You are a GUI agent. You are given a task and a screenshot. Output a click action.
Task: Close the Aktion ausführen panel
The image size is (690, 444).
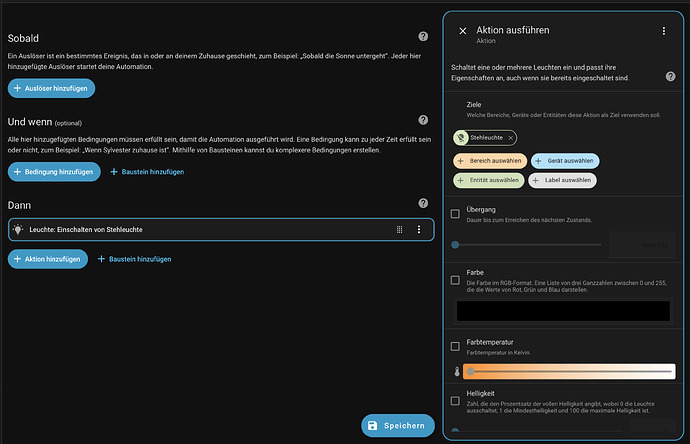(x=462, y=31)
